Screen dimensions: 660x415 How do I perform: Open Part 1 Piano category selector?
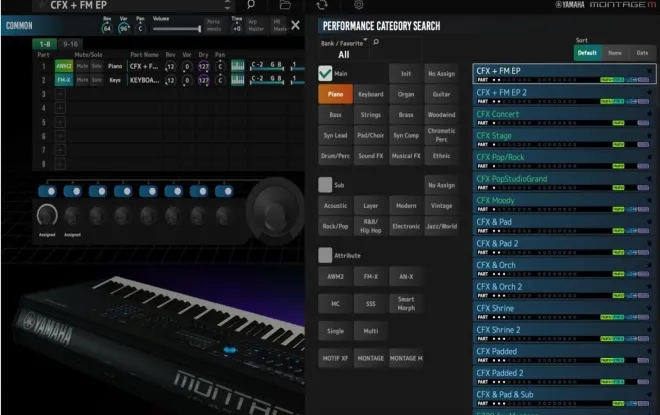115,66
